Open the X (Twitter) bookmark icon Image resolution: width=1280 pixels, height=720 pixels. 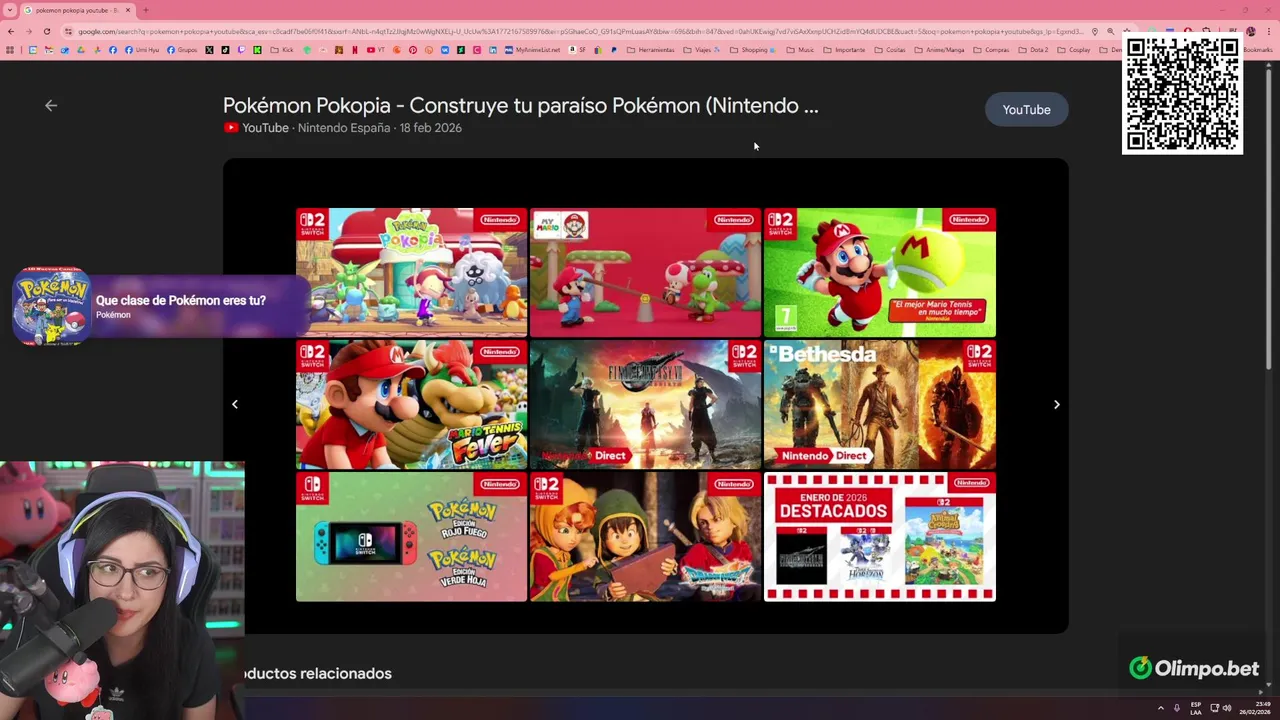coord(209,50)
